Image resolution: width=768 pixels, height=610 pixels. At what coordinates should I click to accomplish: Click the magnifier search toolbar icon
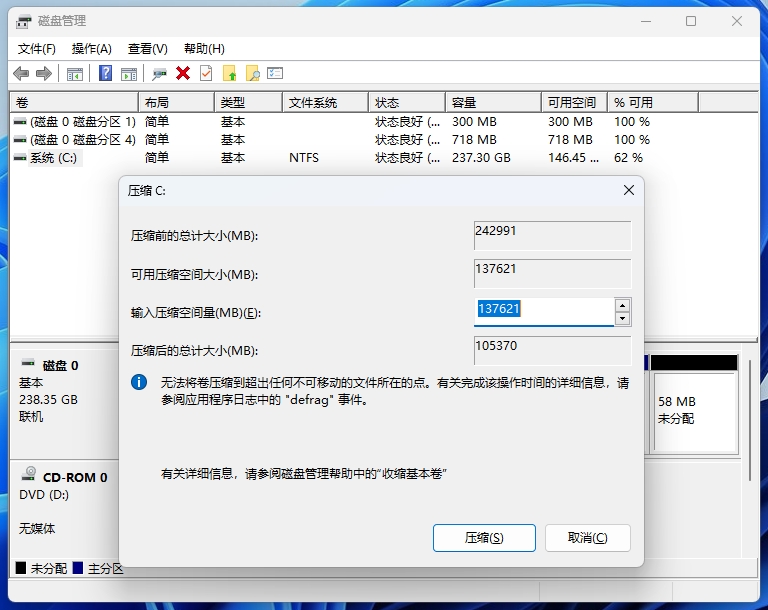coord(253,73)
